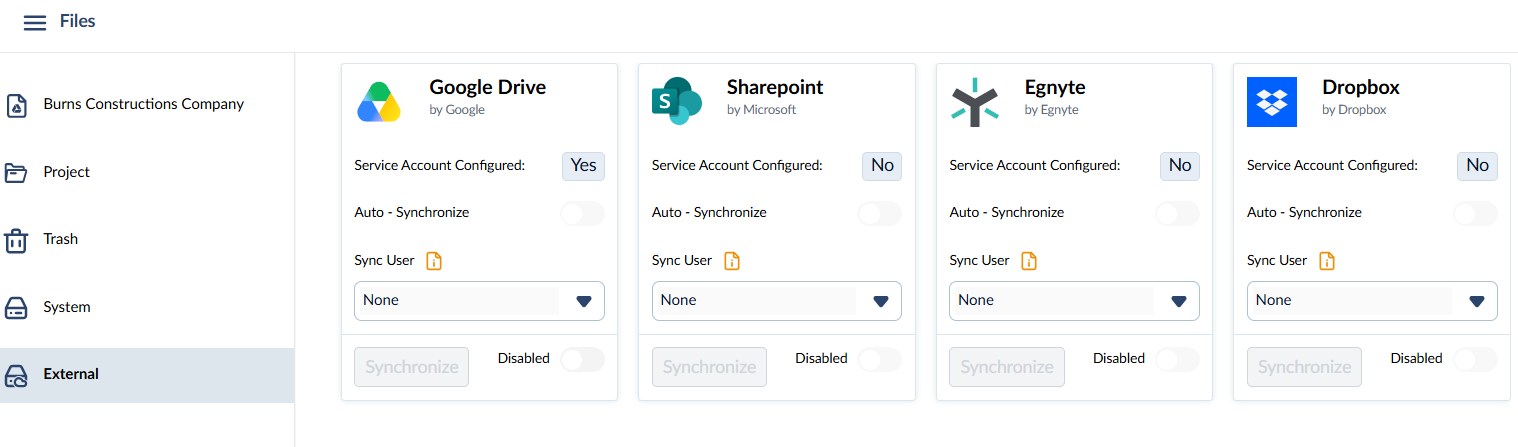Image resolution: width=1518 pixels, height=447 pixels.
Task: Click the Files page title
Action: click(78, 21)
